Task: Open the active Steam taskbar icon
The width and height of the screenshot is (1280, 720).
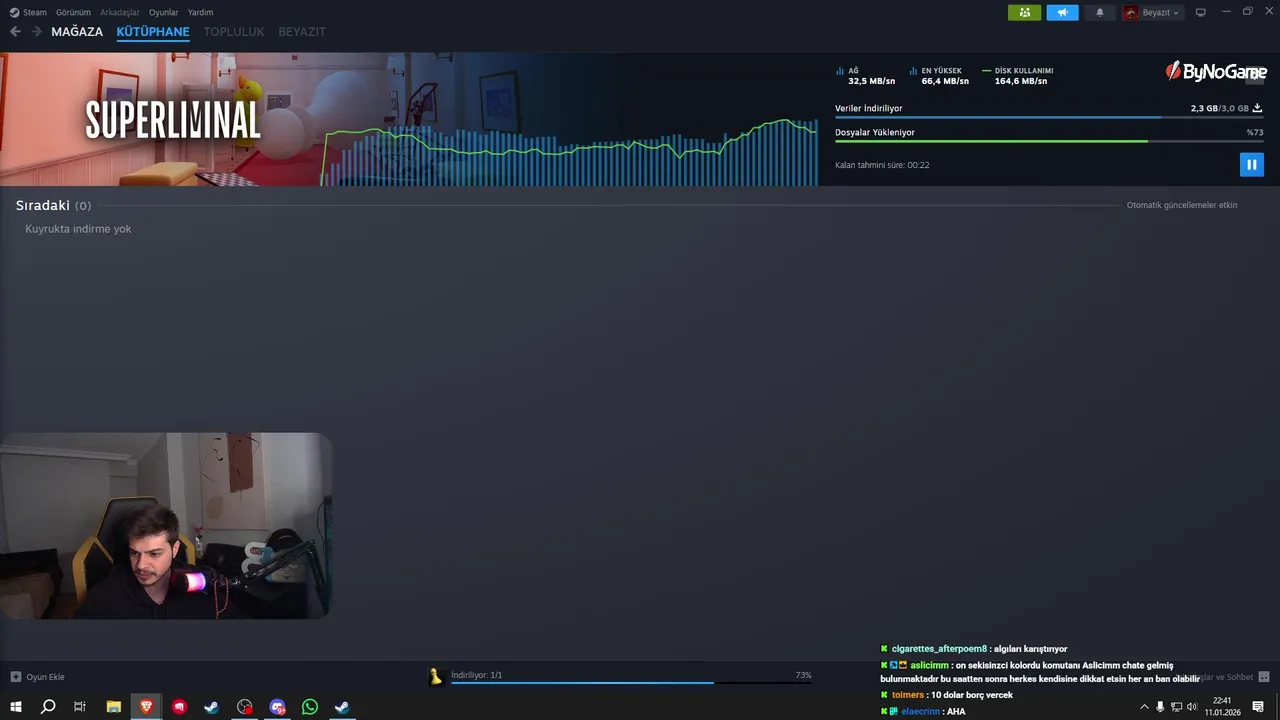Action: coord(342,707)
